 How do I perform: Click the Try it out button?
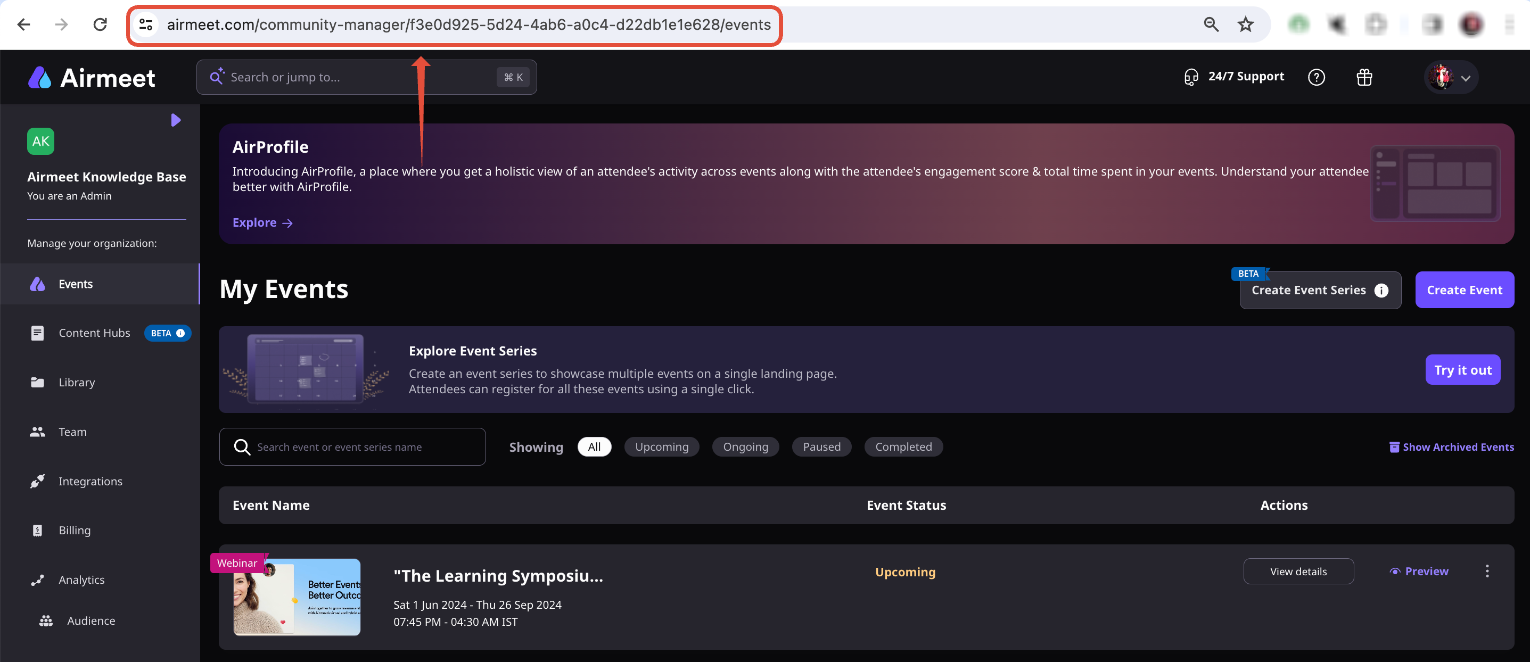(1463, 370)
